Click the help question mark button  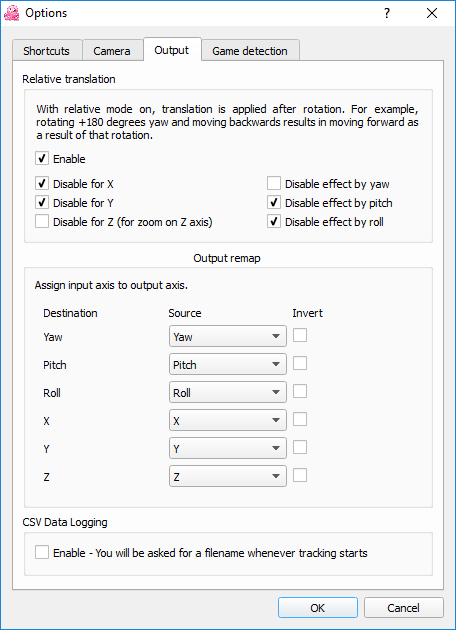tap(386, 13)
